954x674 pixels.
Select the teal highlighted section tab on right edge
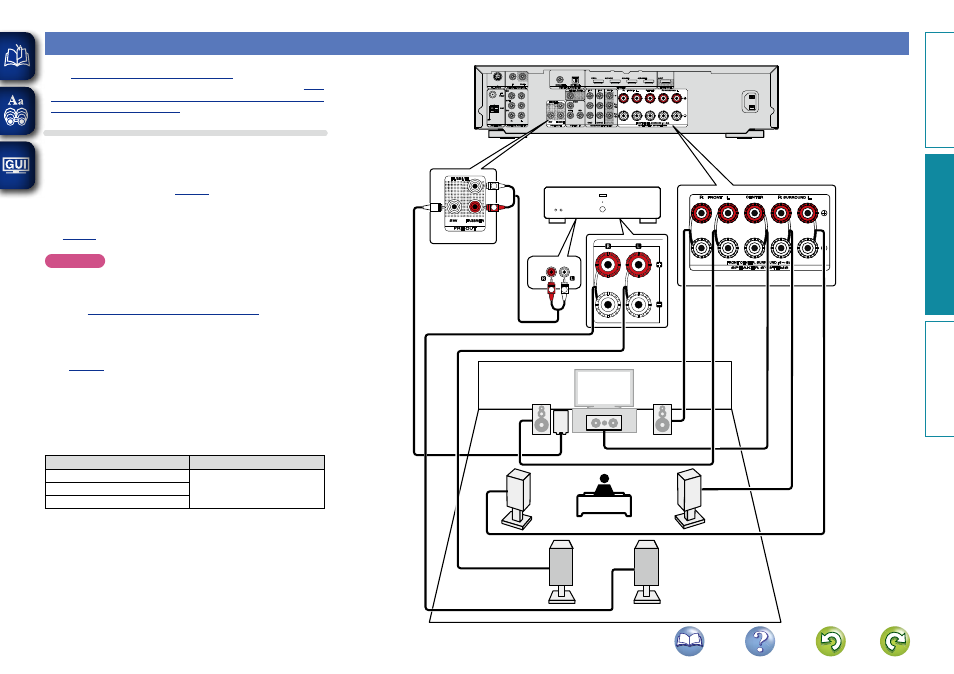[x=939, y=234]
